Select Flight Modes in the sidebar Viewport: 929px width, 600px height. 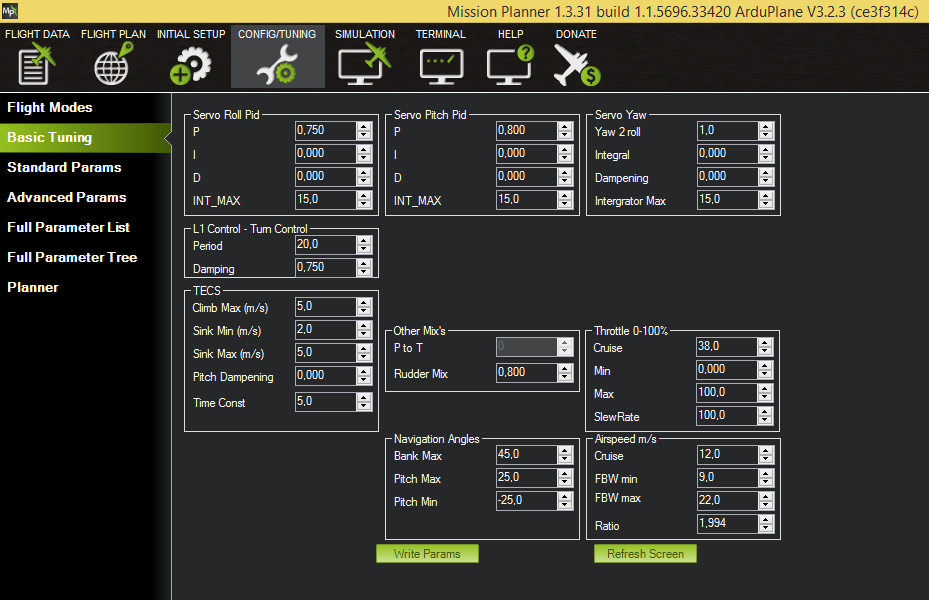click(x=50, y=107)
